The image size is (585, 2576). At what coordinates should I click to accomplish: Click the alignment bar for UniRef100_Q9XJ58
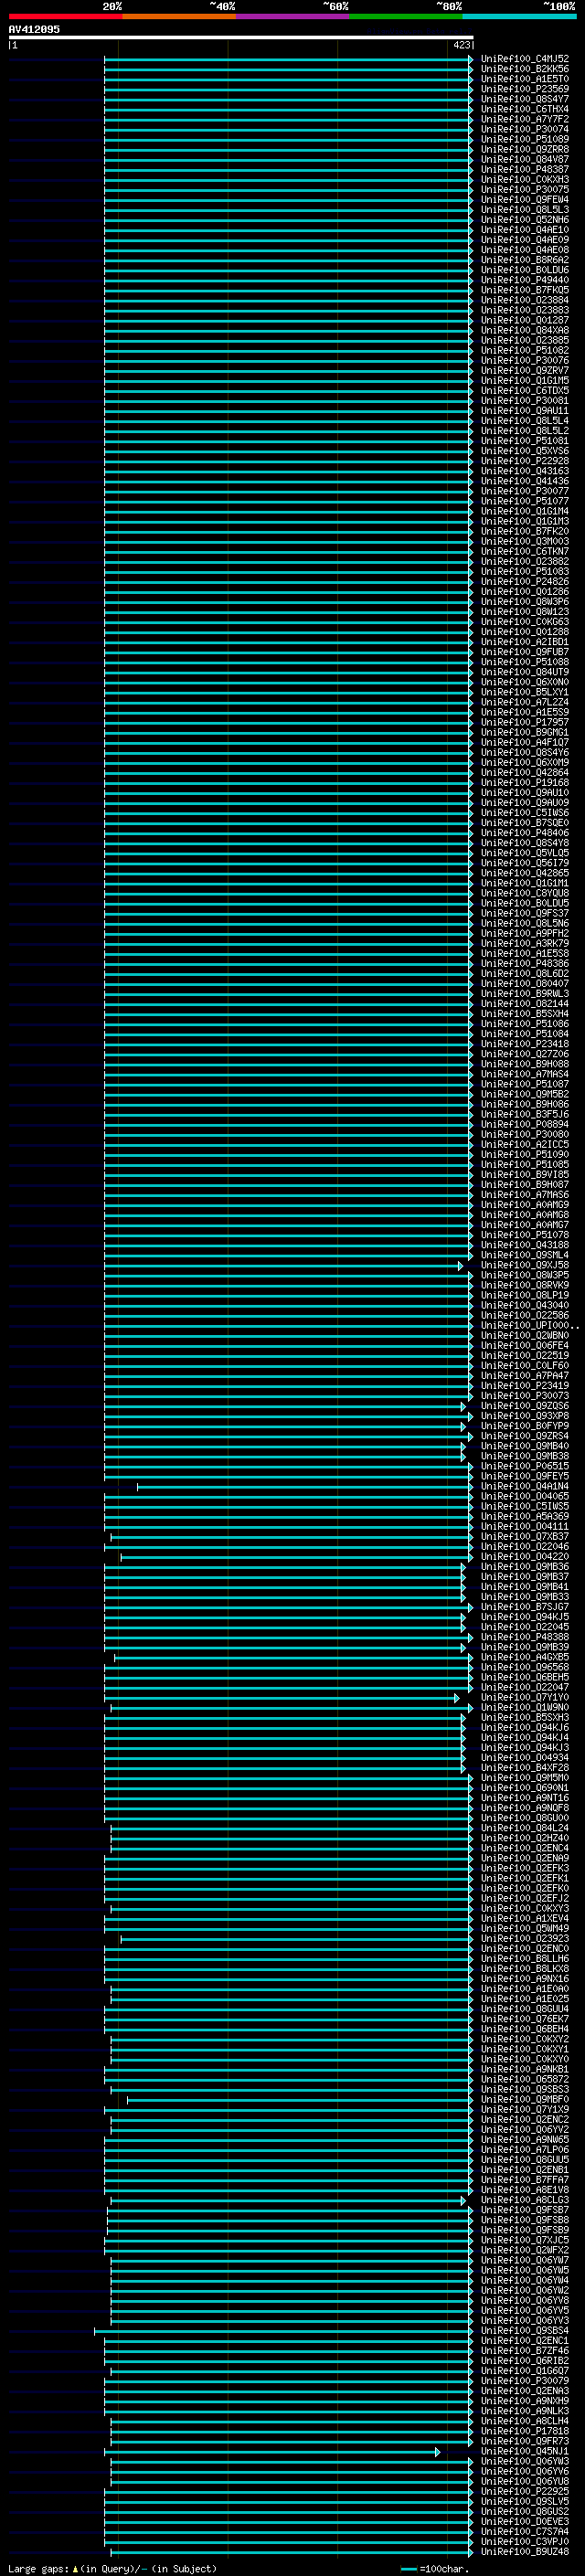coord(283,1267)
